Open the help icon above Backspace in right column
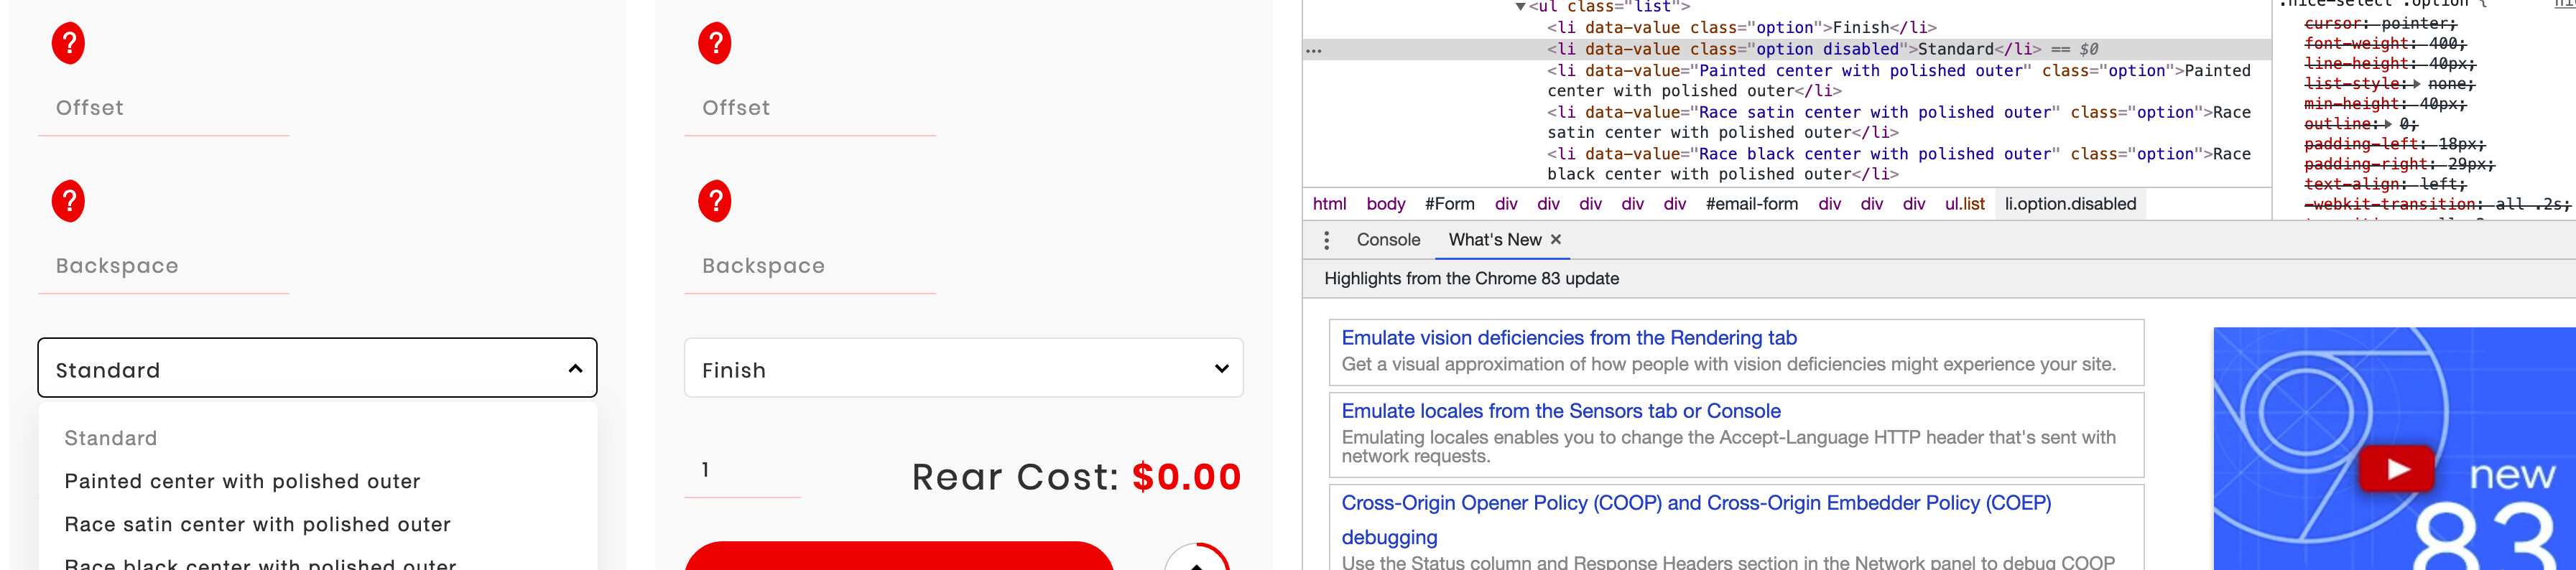 point(715,201)
